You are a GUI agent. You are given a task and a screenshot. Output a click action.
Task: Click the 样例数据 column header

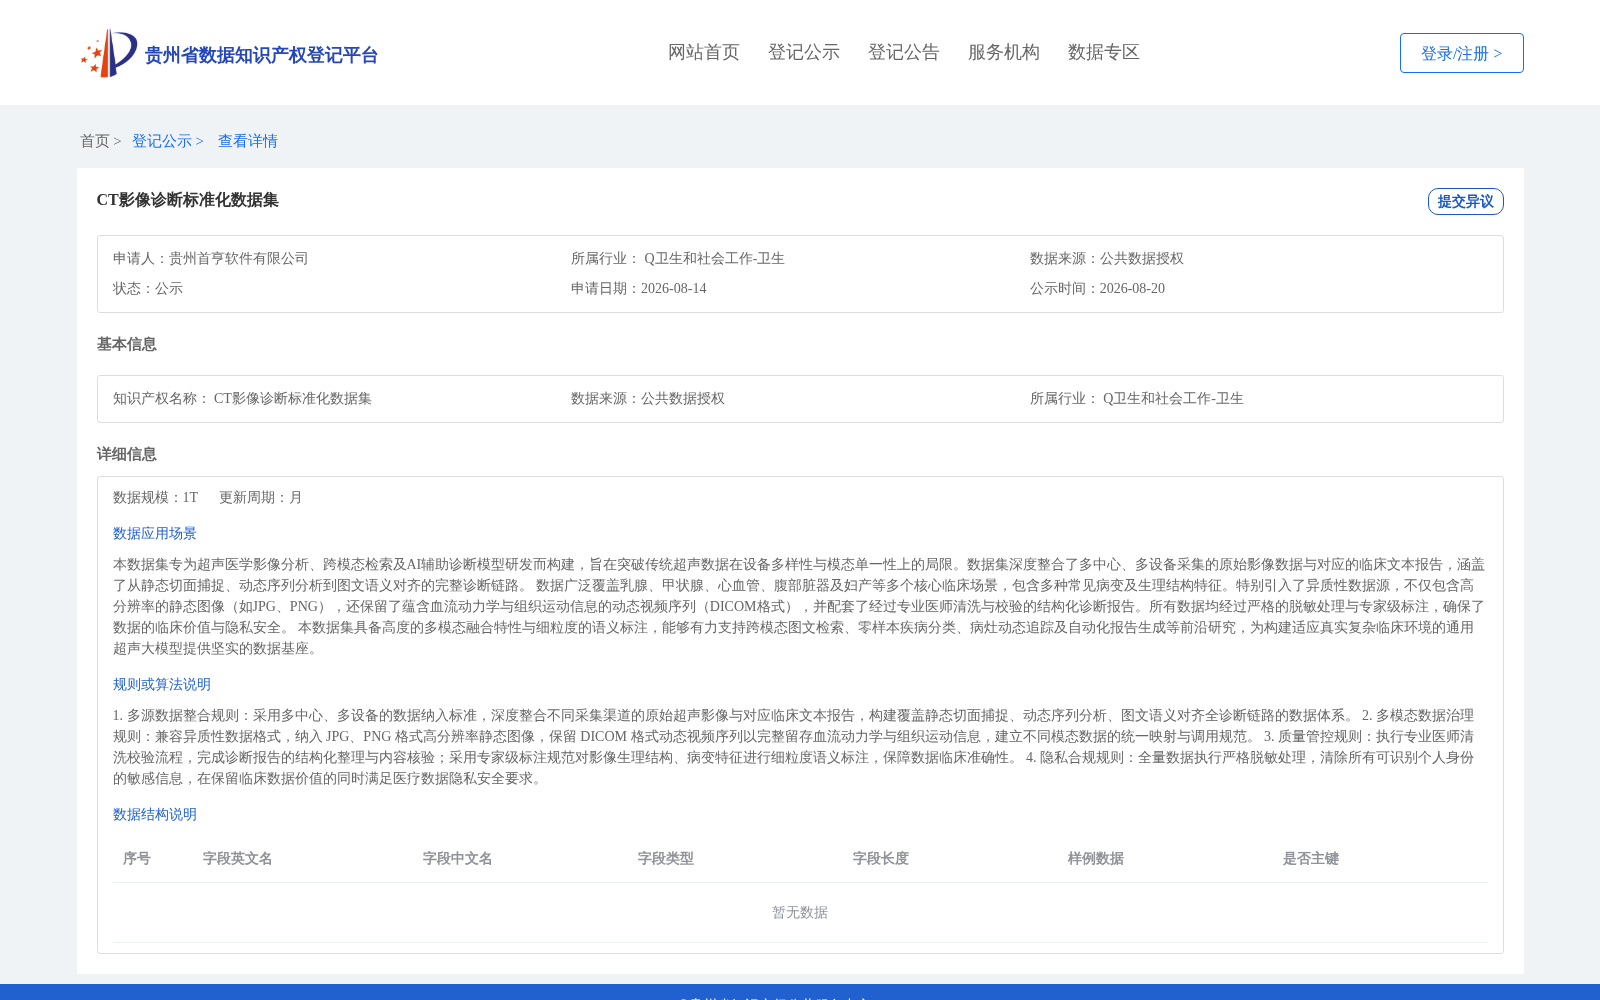tap(1096, 859)
